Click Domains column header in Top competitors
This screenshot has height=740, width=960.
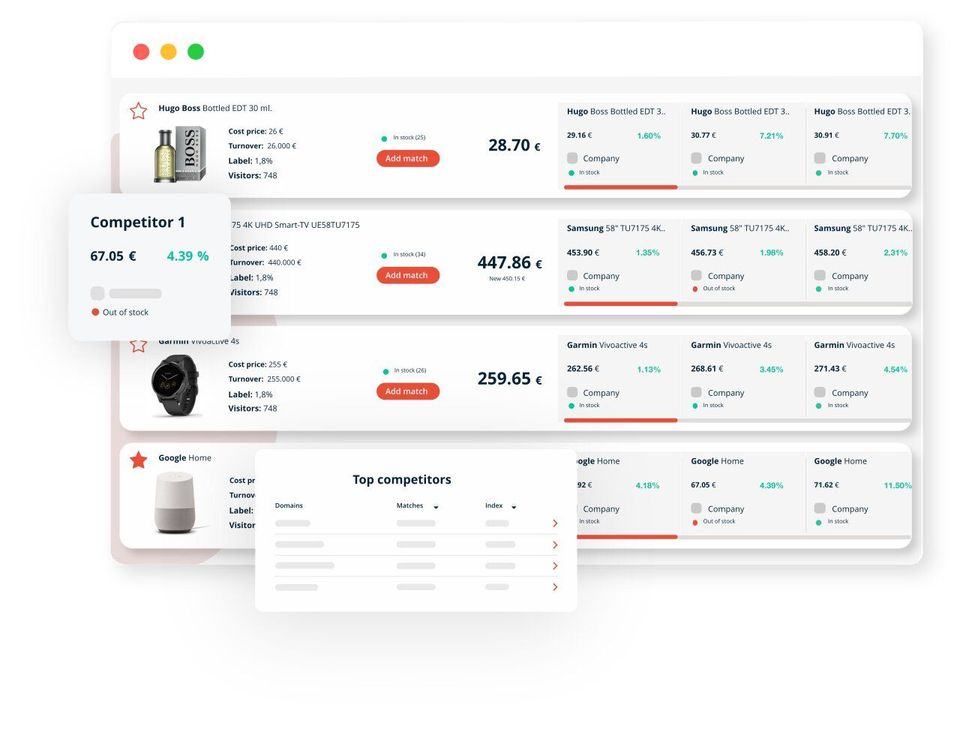click(x=289, y=506)
